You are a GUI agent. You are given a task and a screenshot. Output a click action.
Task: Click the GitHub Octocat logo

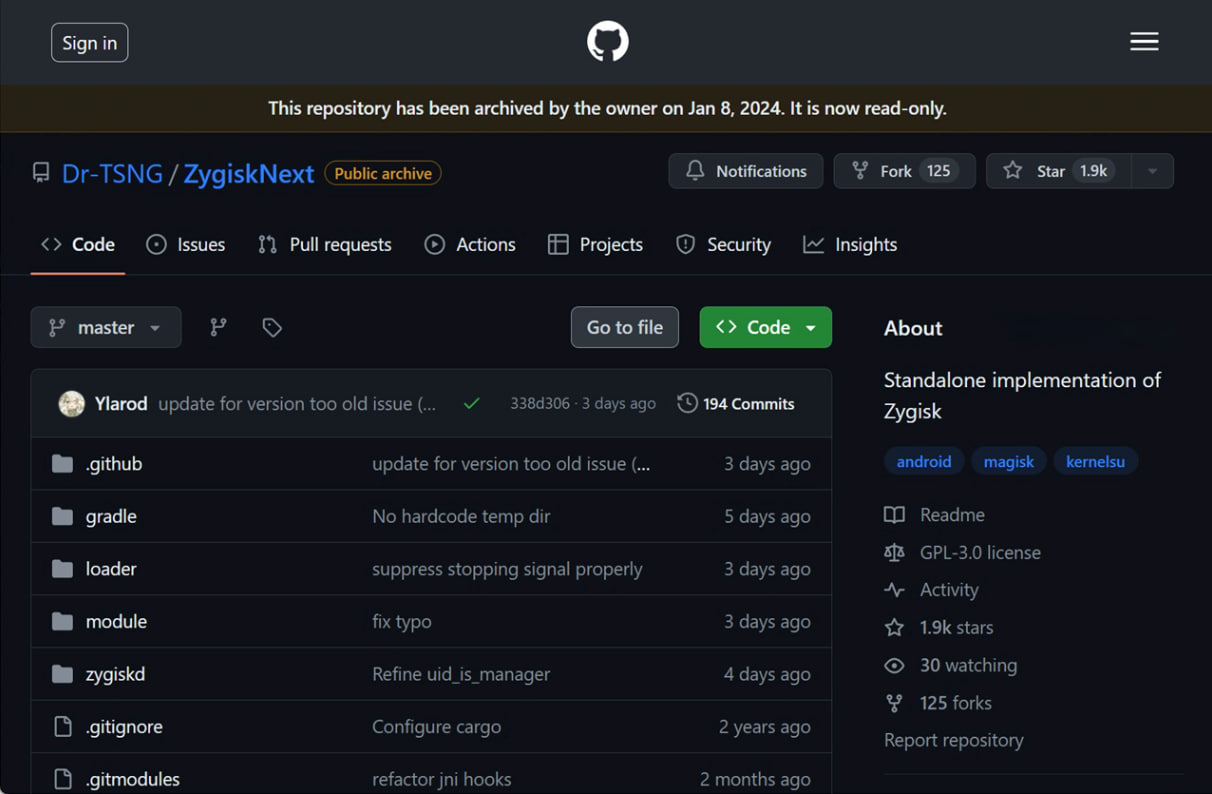click(x=607, y=42)
